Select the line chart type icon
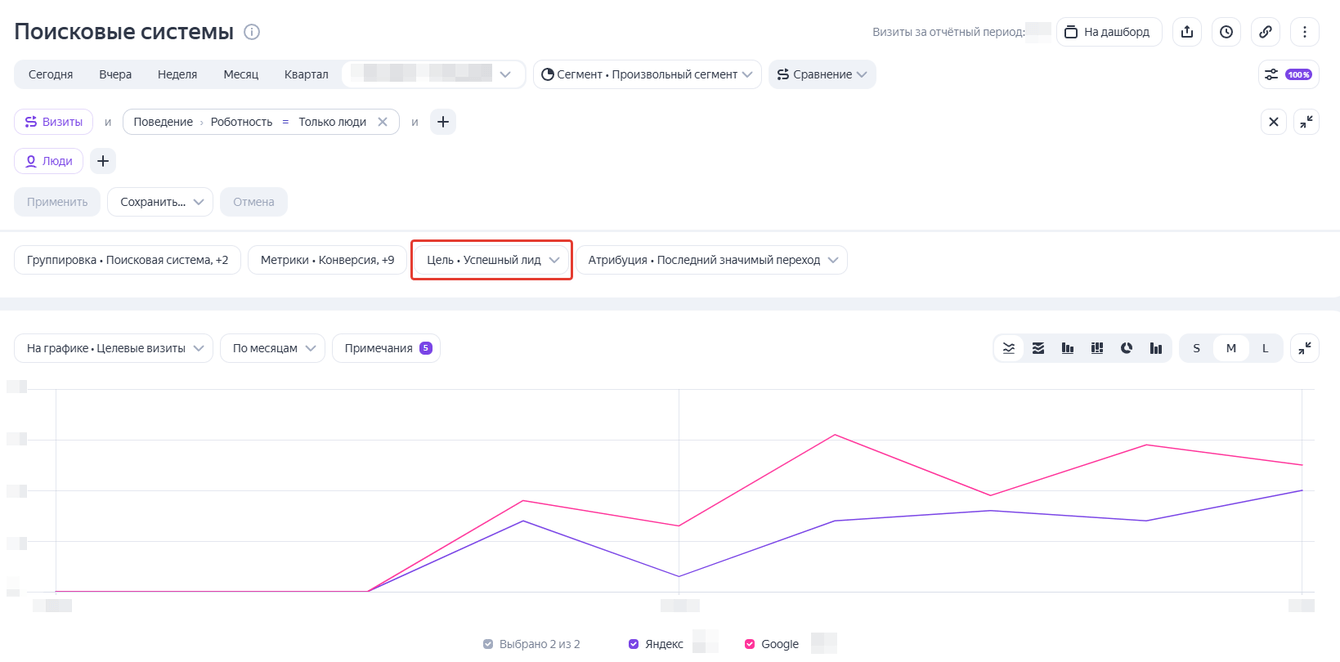Screen dimensions: 1340x662 (1009, 348)
